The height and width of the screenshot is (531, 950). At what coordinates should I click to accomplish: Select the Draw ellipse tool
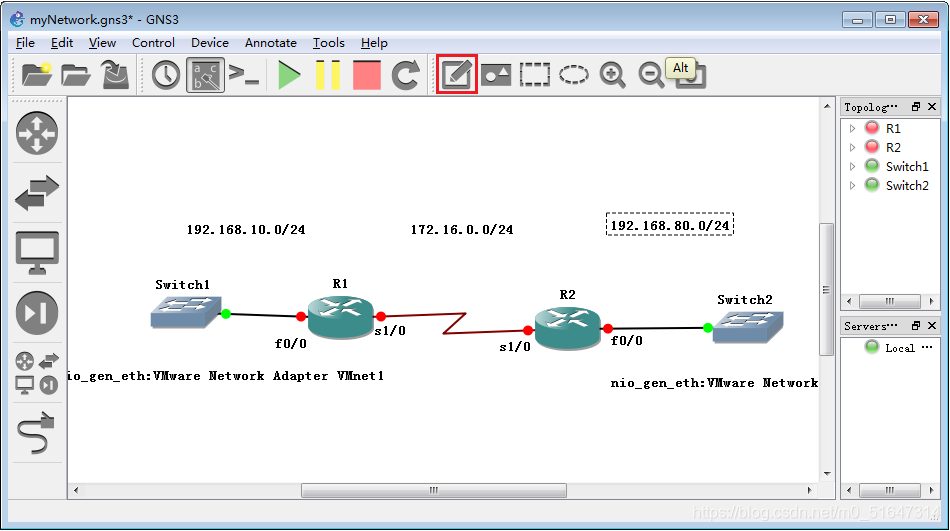pyautogui.click(x=573, y=75)
